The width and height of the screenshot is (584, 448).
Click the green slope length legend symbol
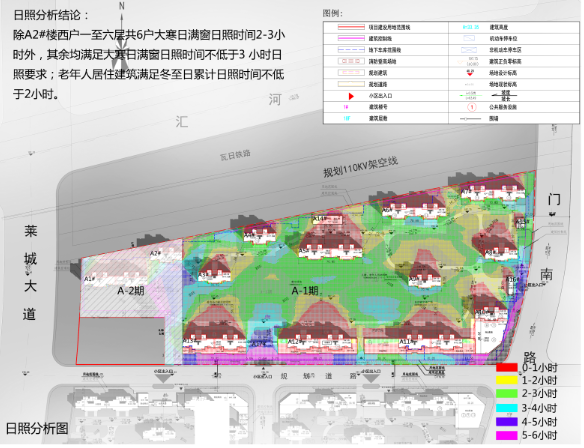(471, 96)
